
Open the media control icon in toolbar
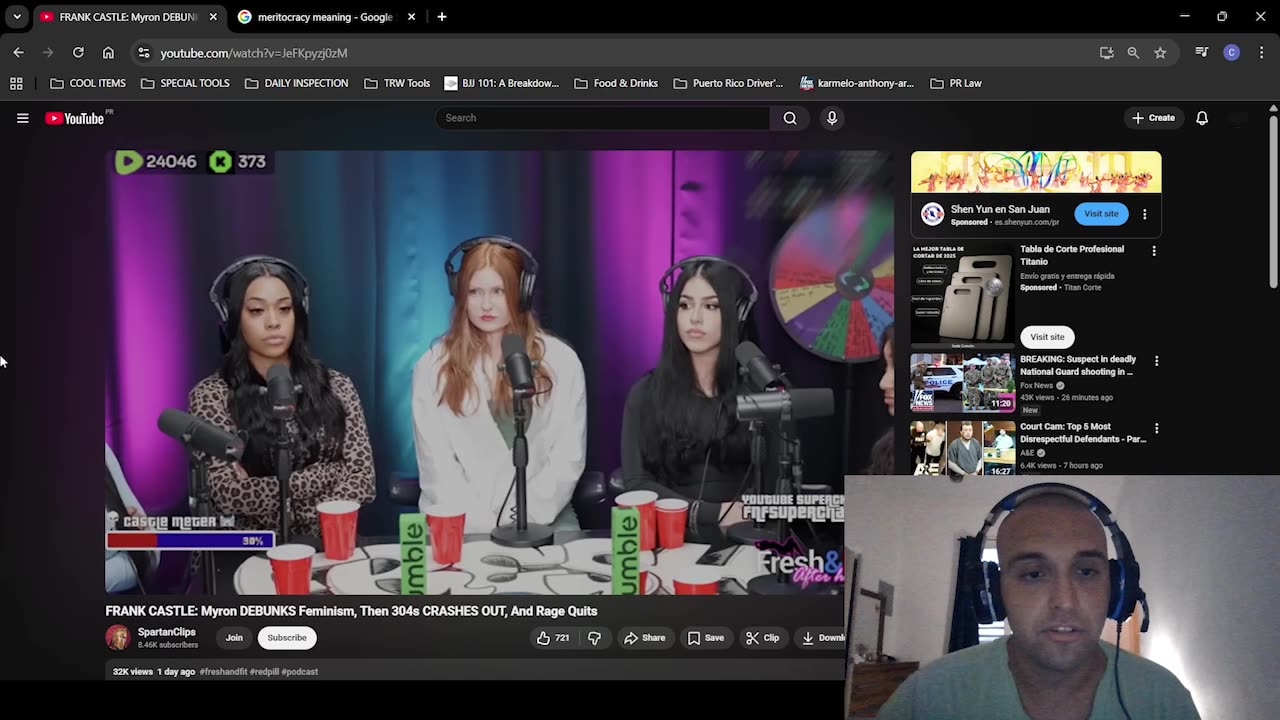1202,53
